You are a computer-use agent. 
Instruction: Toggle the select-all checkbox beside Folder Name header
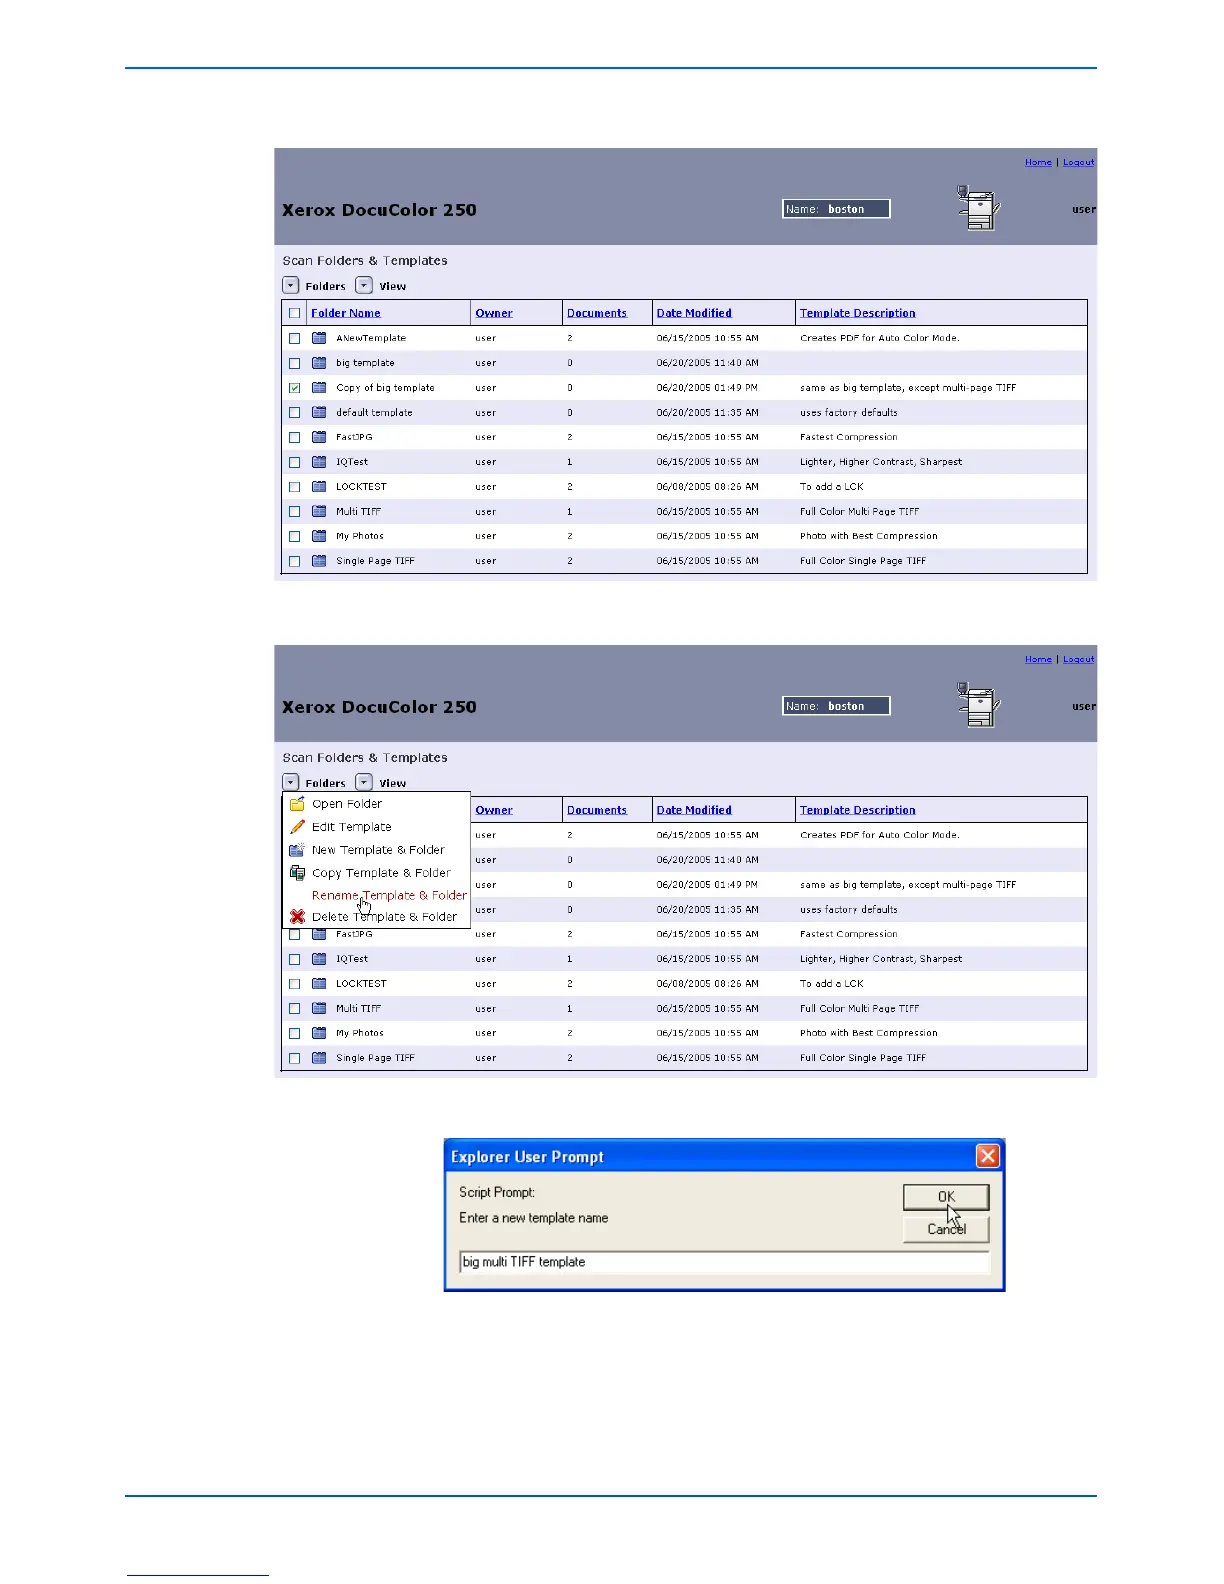point(294,313)
